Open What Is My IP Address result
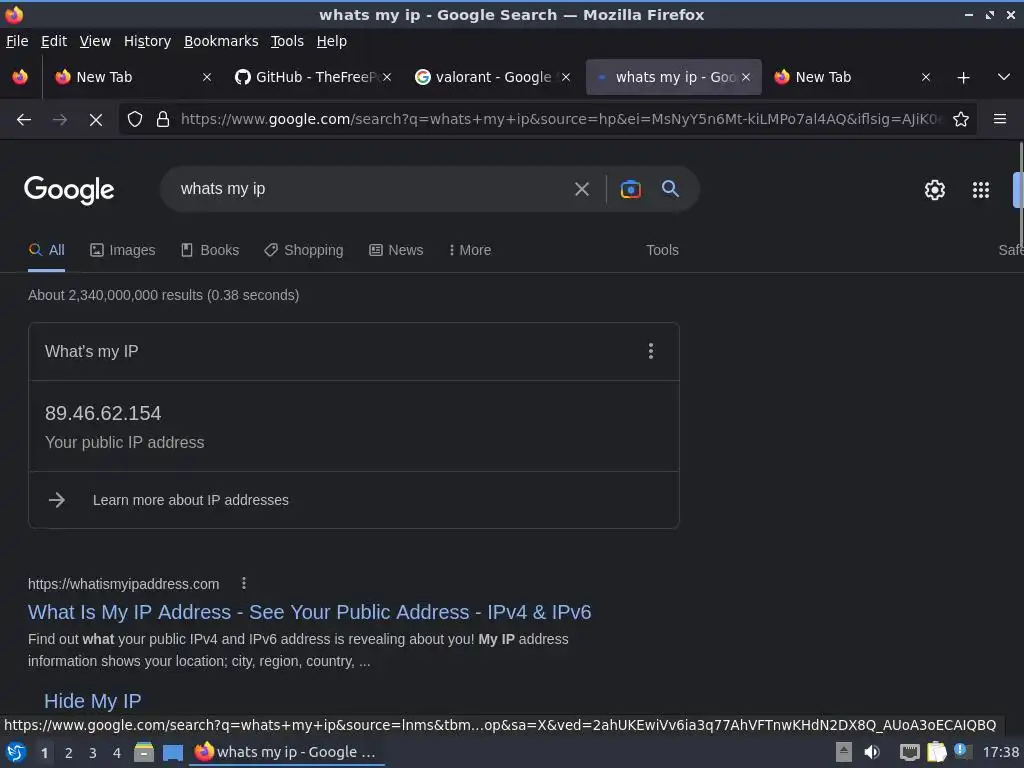The height and width of the screenshot is (768, 1024). [310, 613]
